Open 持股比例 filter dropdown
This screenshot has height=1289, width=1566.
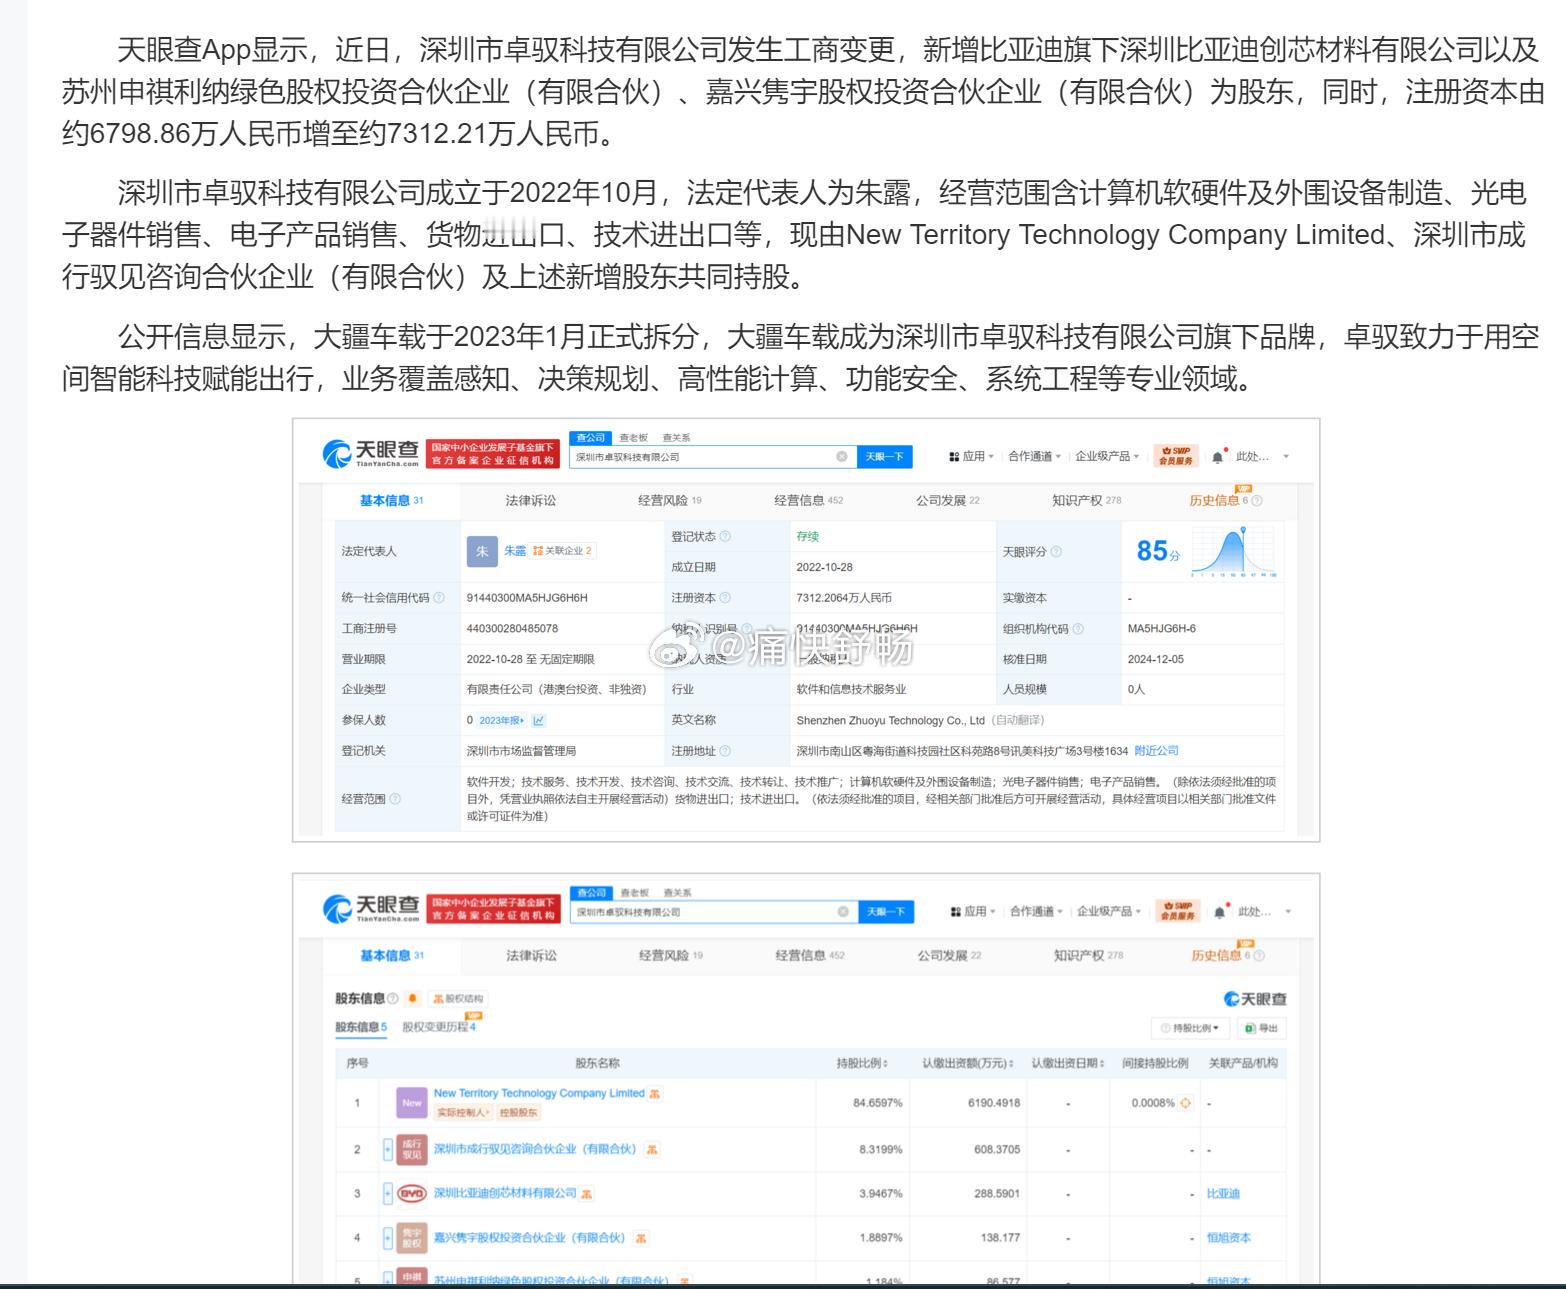pyautogui.click(x=1190, y=1028)
